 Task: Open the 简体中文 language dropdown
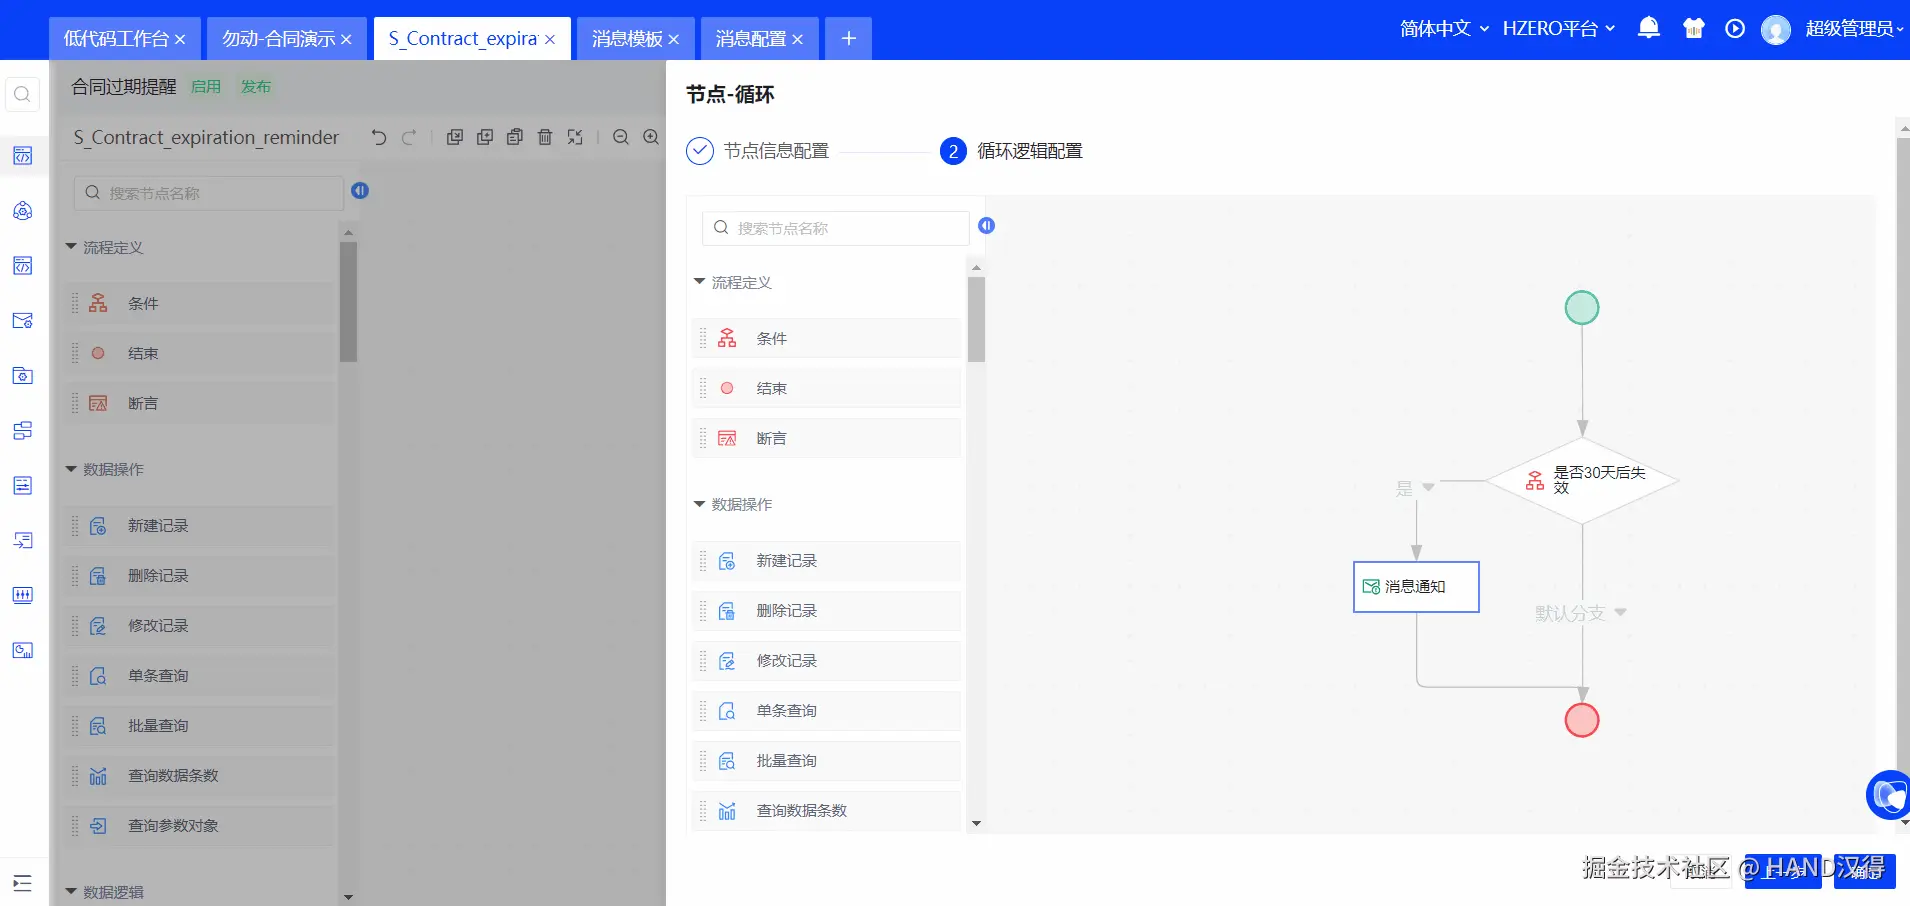pyautogui.click(x=1444, y=29)
